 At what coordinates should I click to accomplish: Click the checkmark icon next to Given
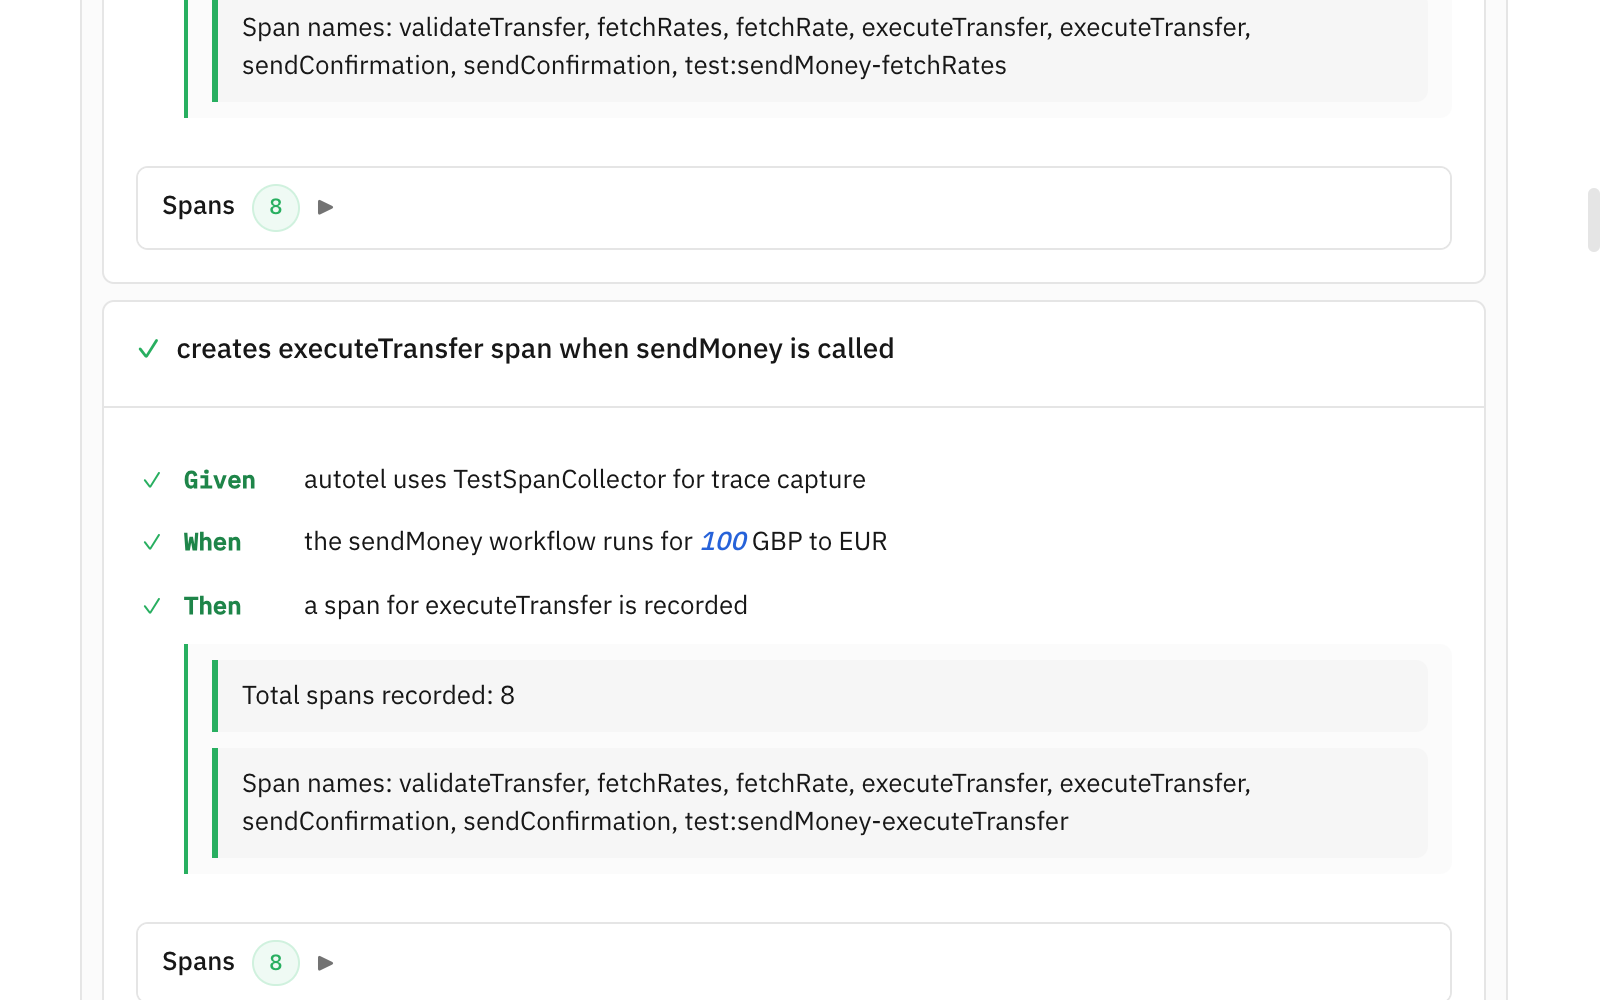coord(152,481)
